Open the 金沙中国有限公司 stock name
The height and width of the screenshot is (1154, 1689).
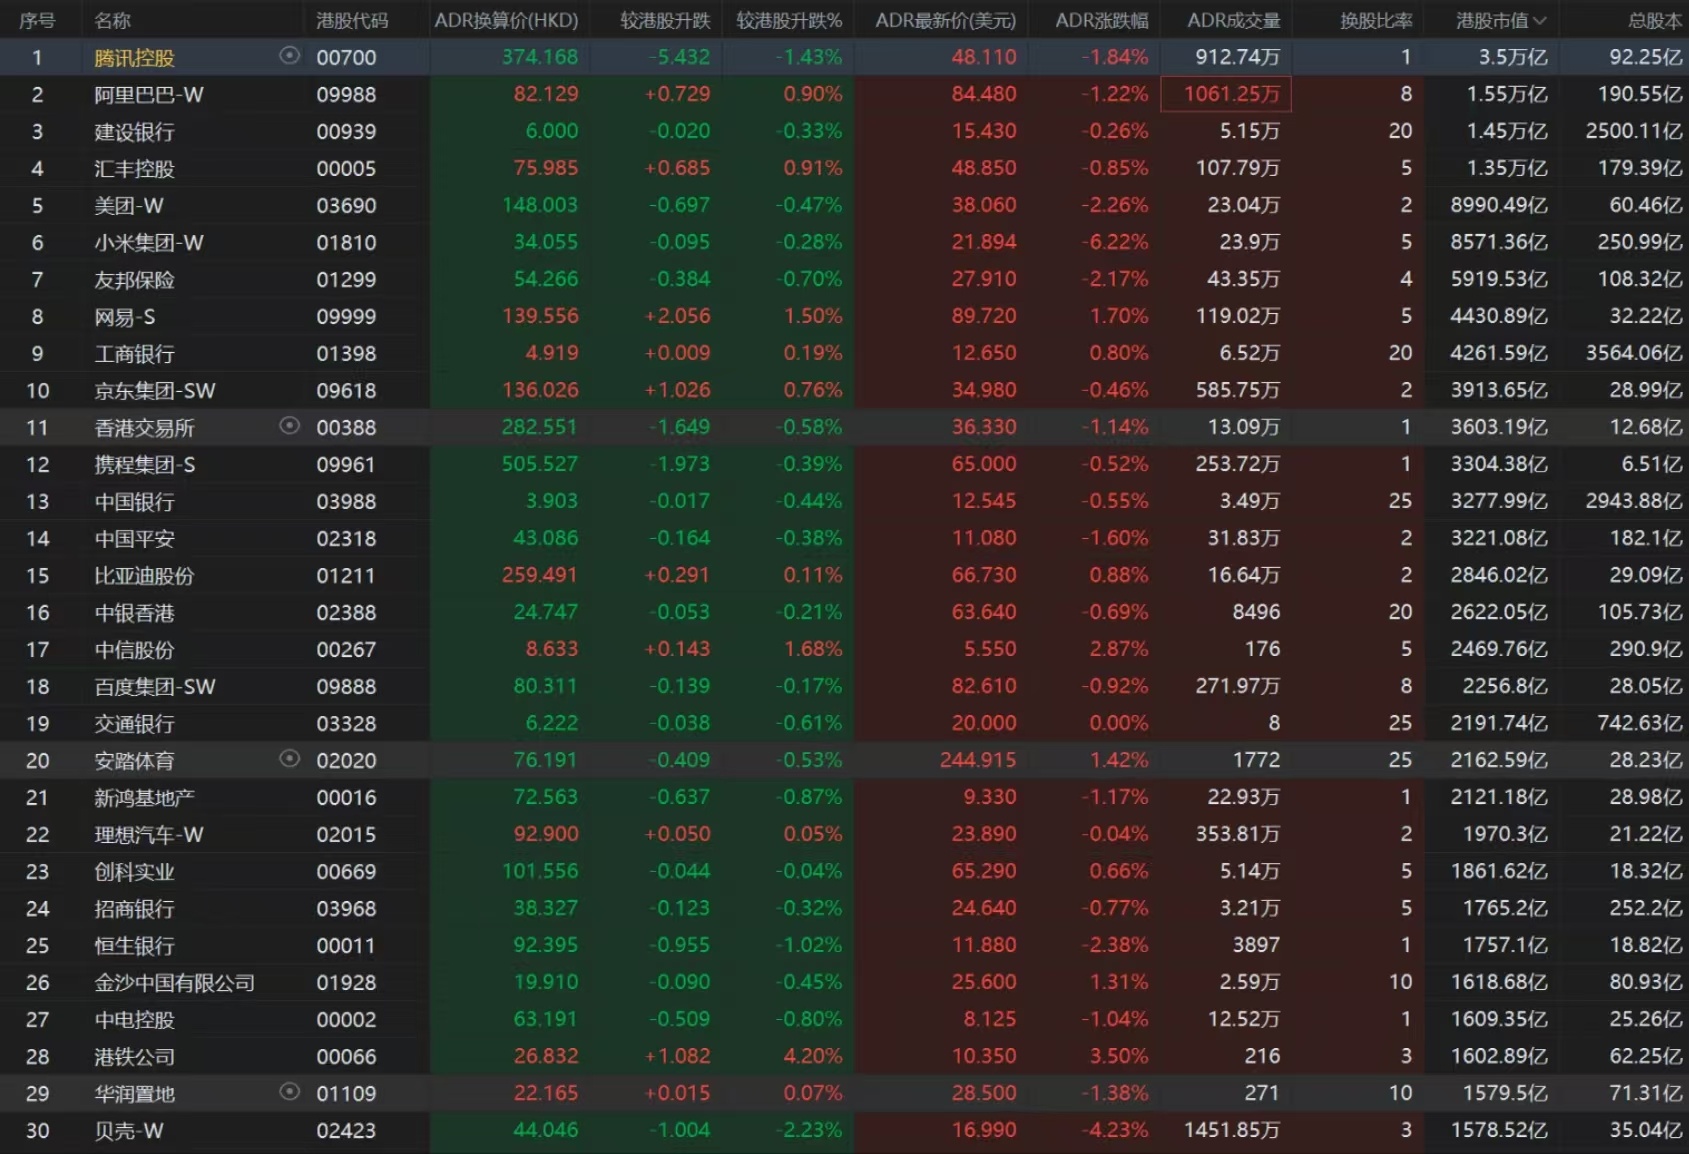pyautogui.click(x=174, y=983)
